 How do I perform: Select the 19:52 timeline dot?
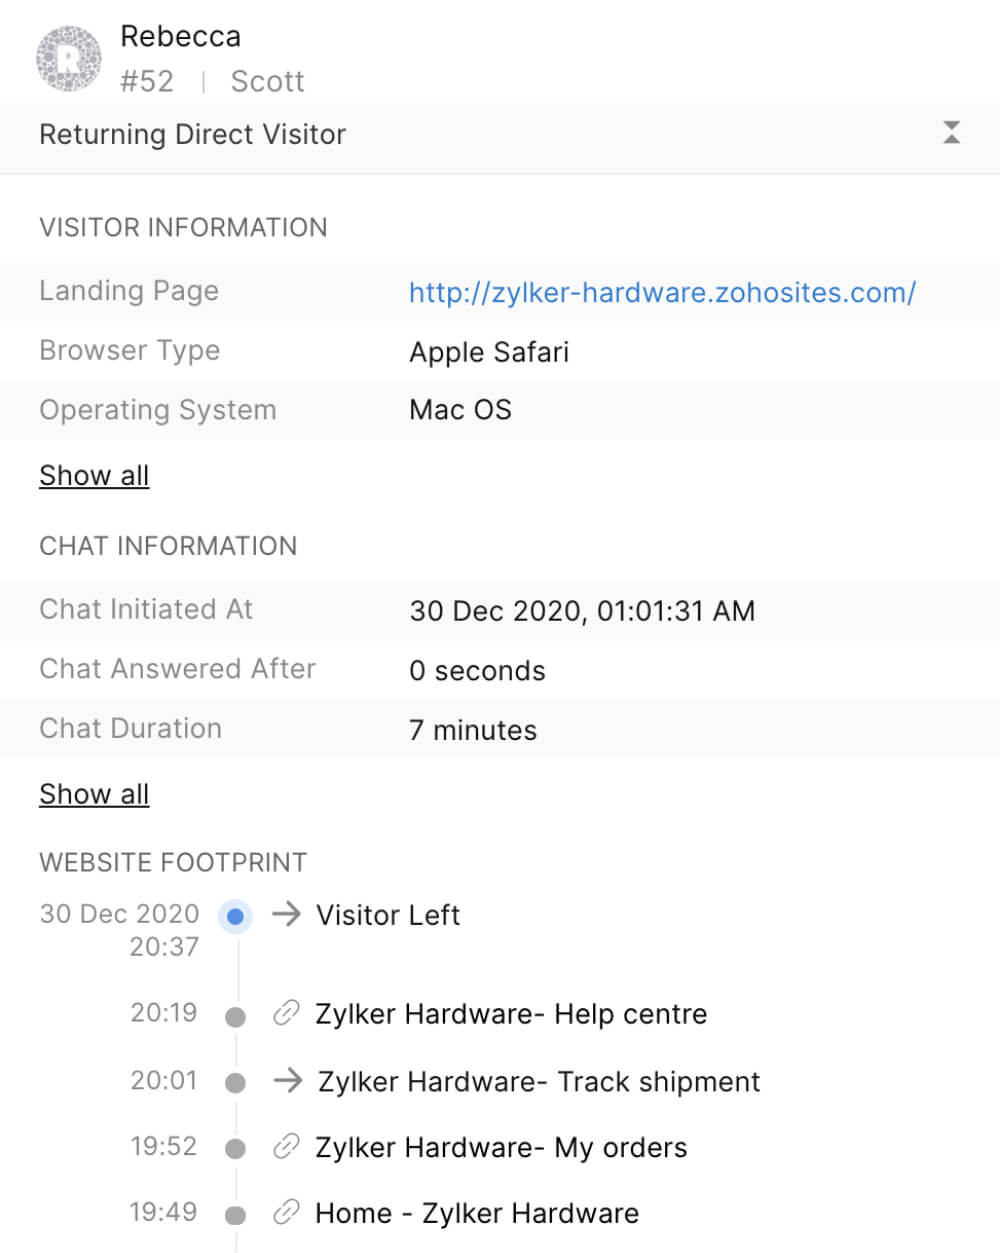tap(235, 1149)
